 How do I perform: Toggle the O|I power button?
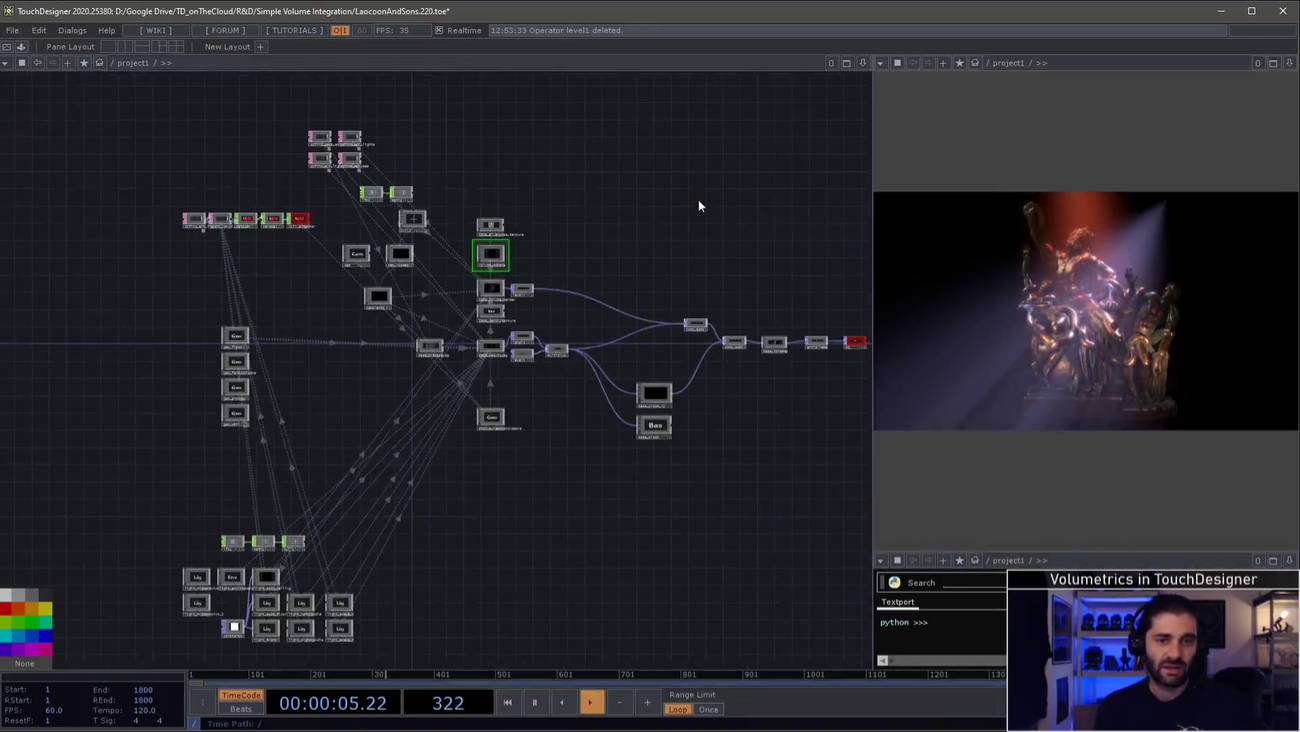340,30
